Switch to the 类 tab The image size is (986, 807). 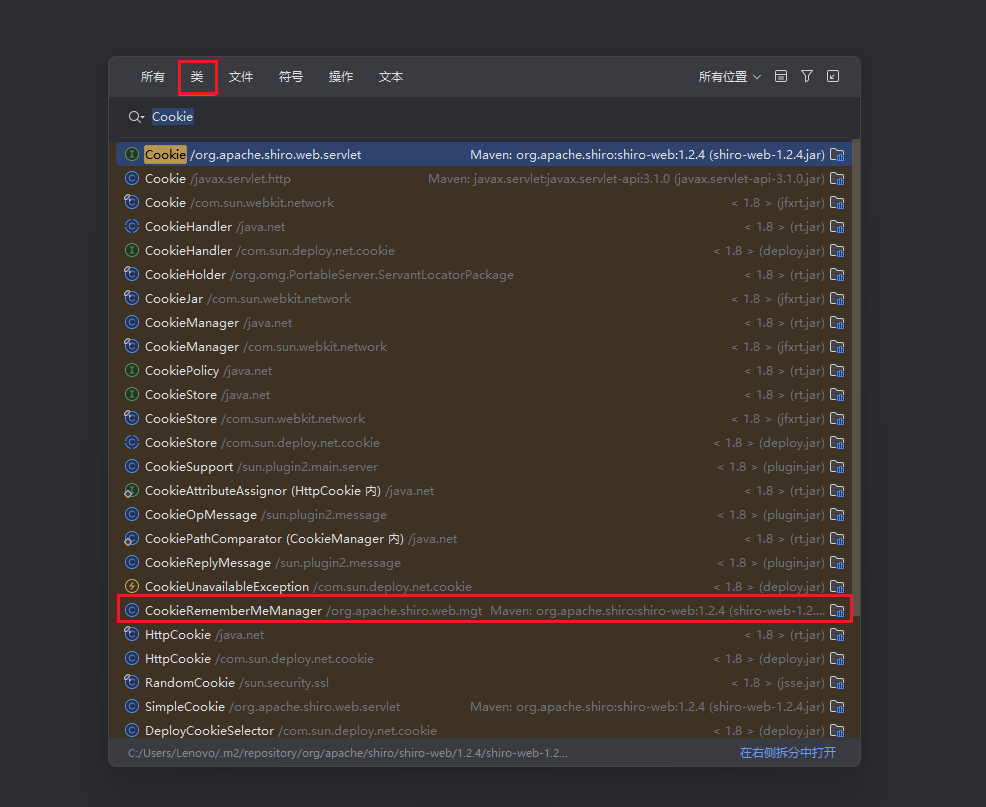click(197, 77)
